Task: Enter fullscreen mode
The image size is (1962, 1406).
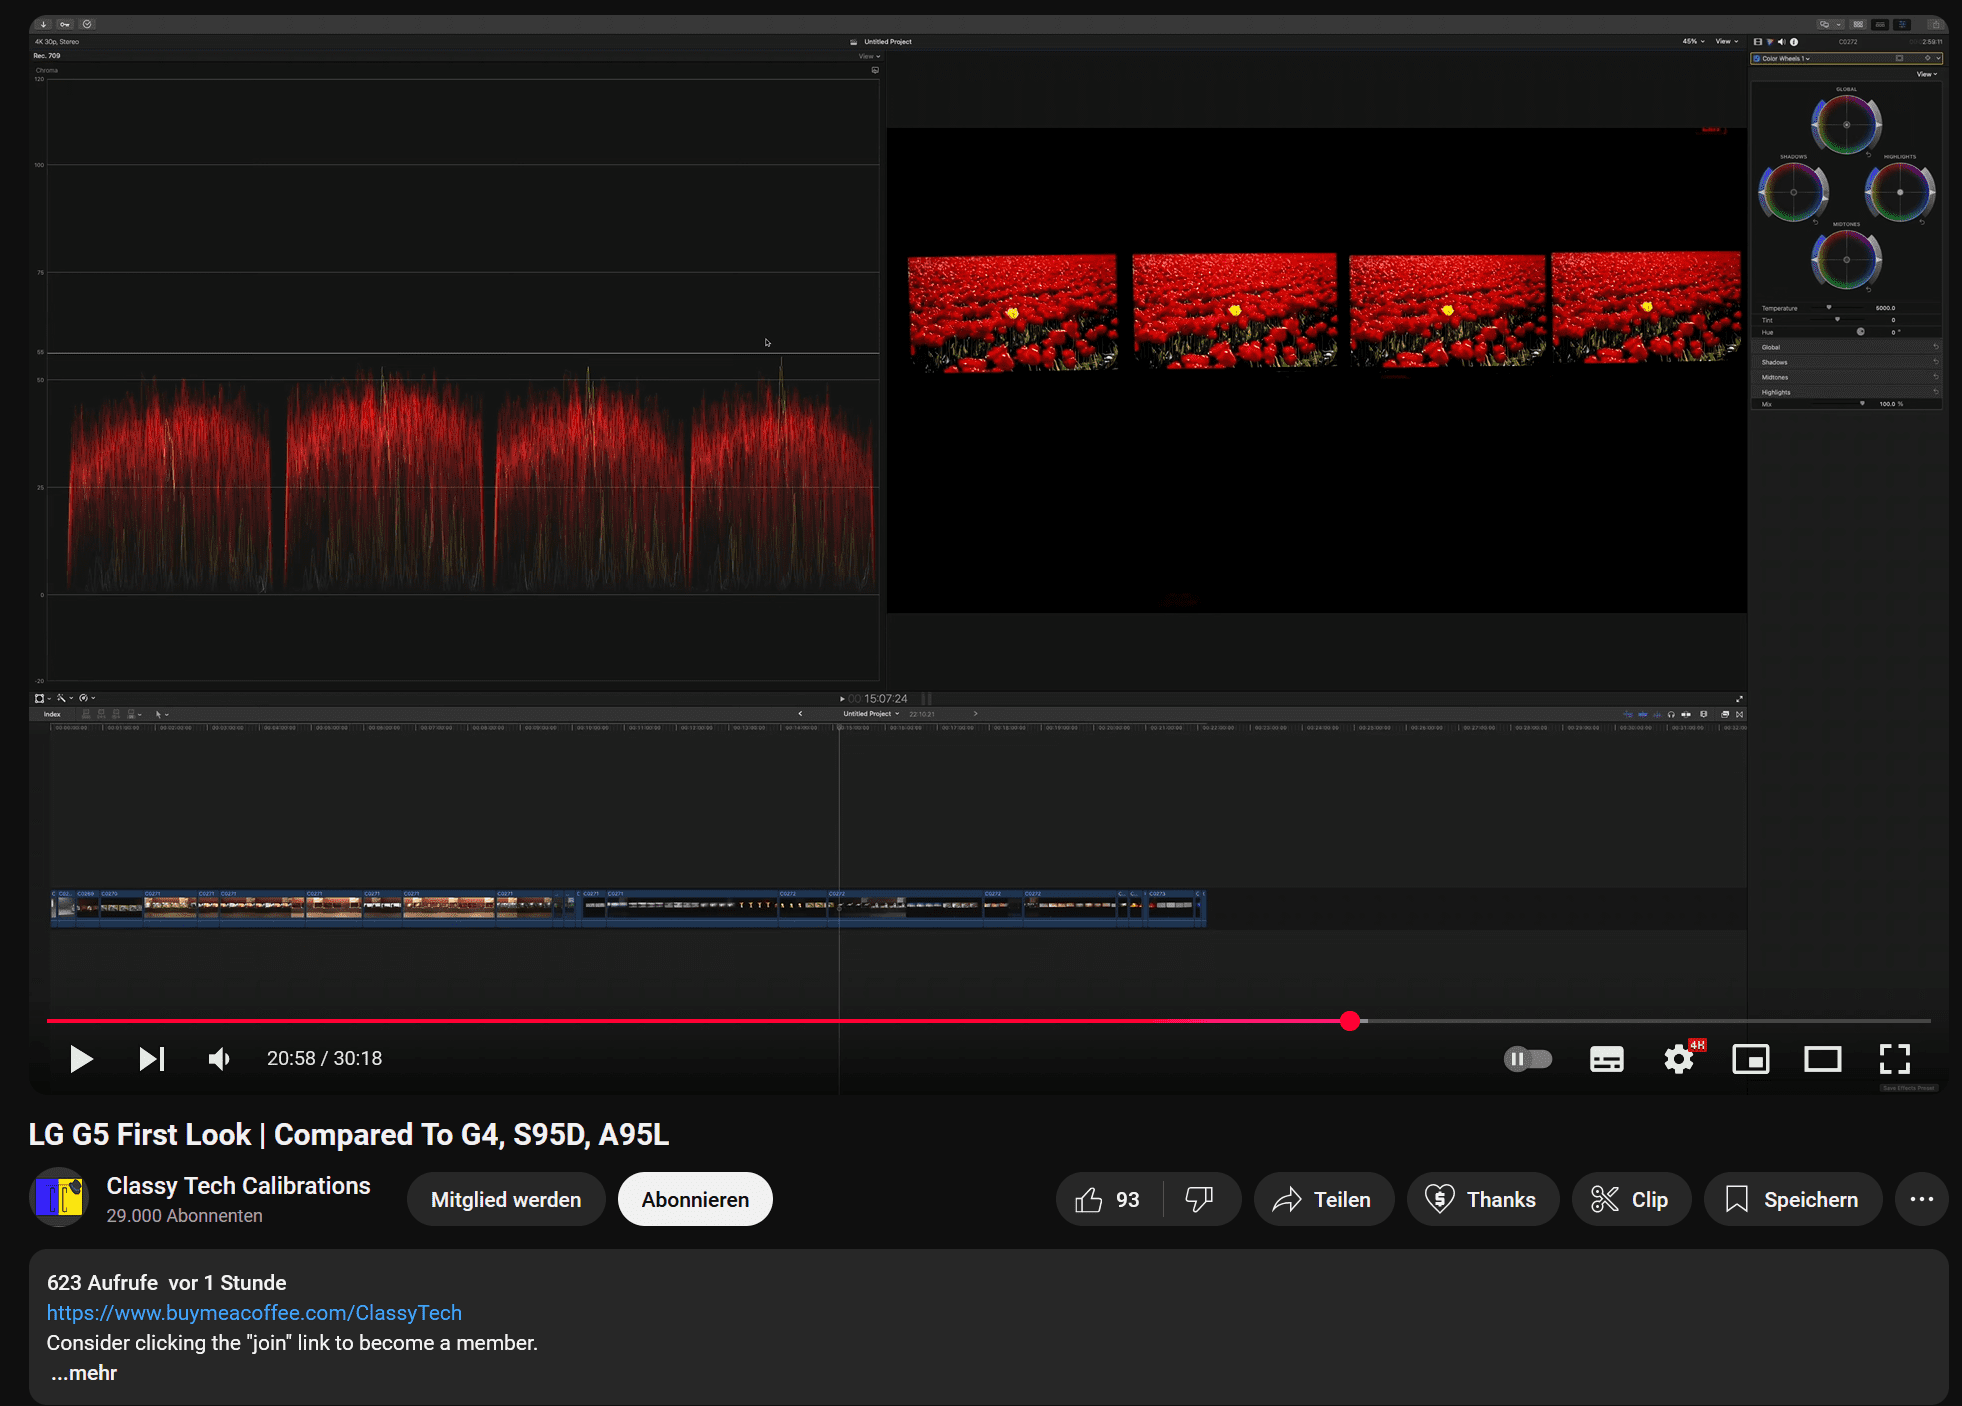Action: click(1895, 1059)
